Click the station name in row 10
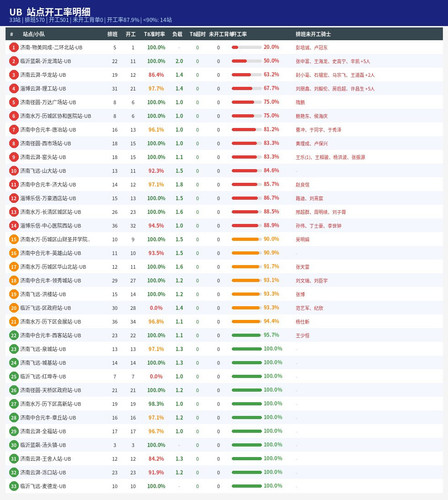 click(43, 171)
